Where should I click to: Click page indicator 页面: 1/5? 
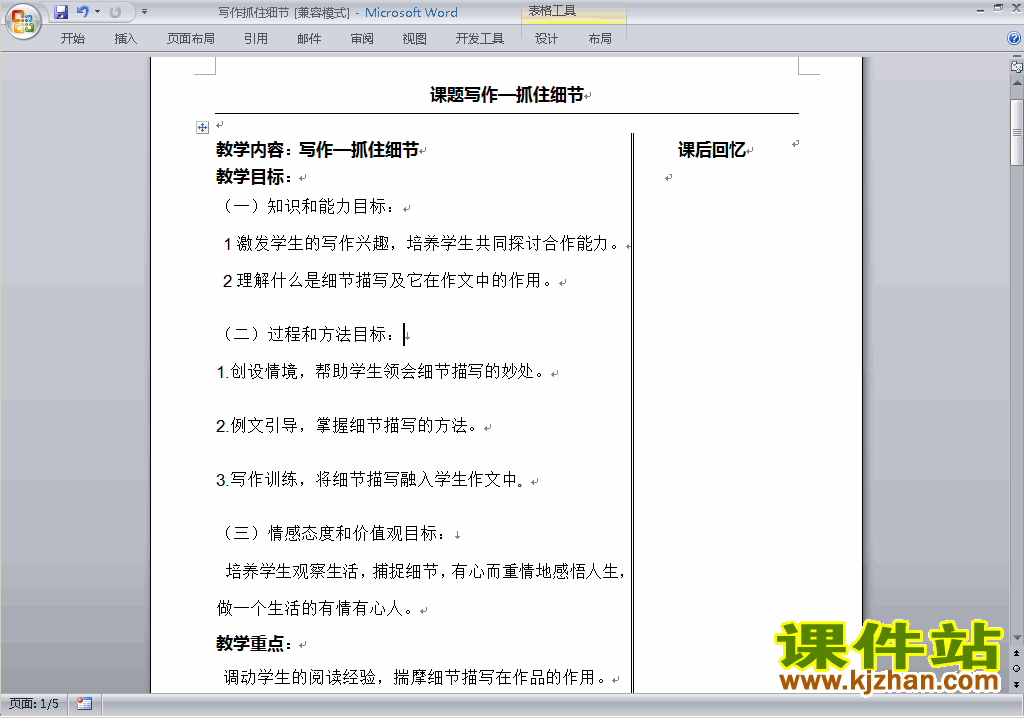(34, 704)
